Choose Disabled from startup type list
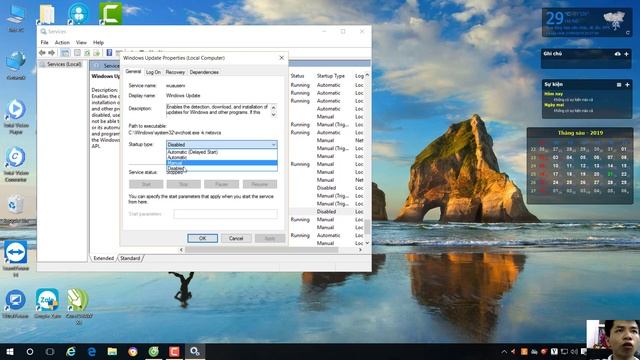This screenshot has width=640, height=360. 222,168
